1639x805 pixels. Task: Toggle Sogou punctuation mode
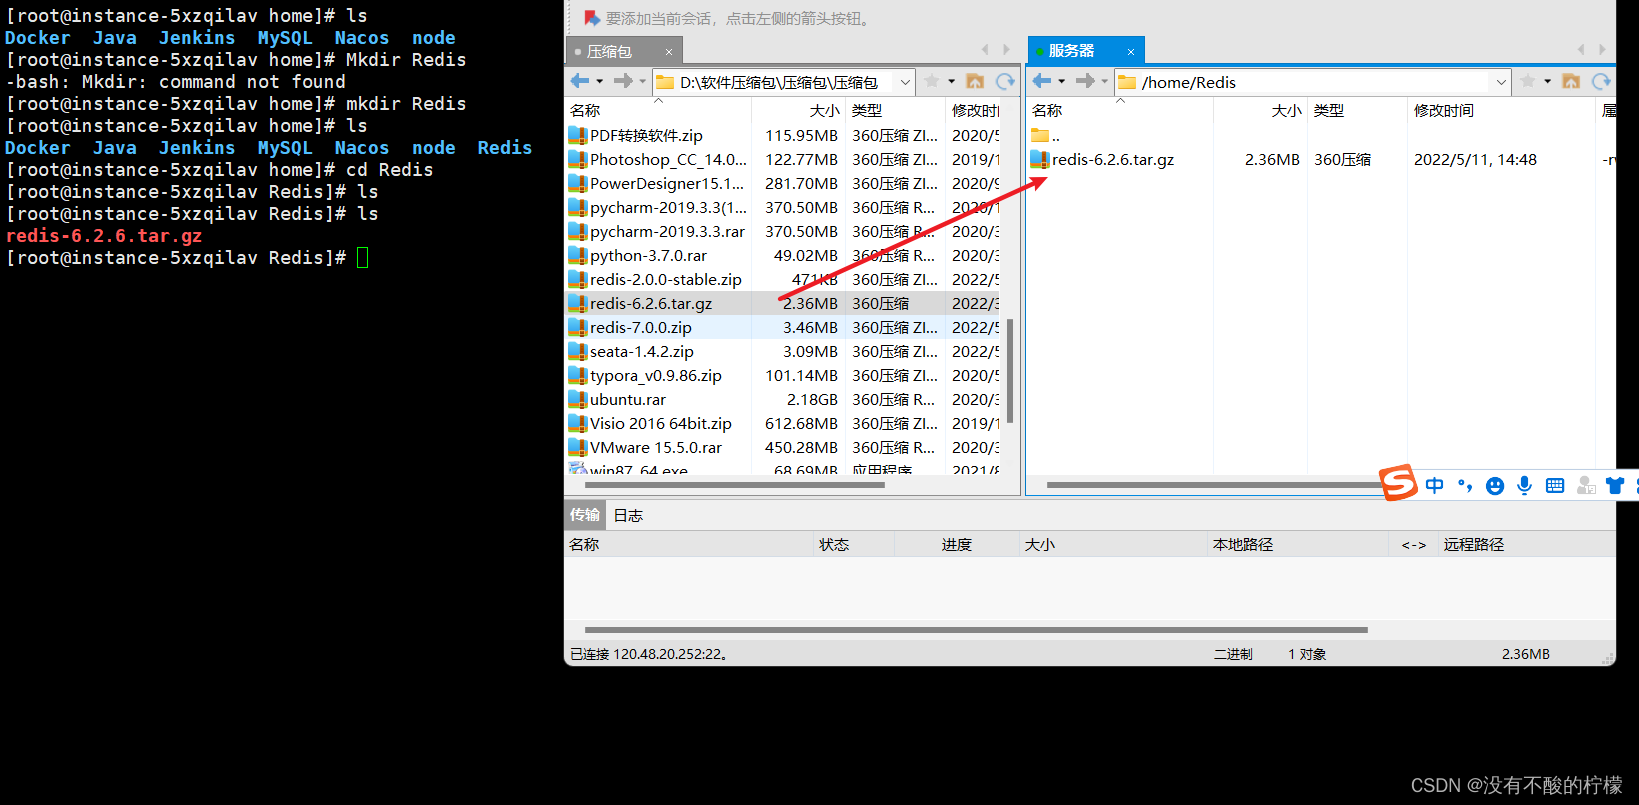[1465, 485]
